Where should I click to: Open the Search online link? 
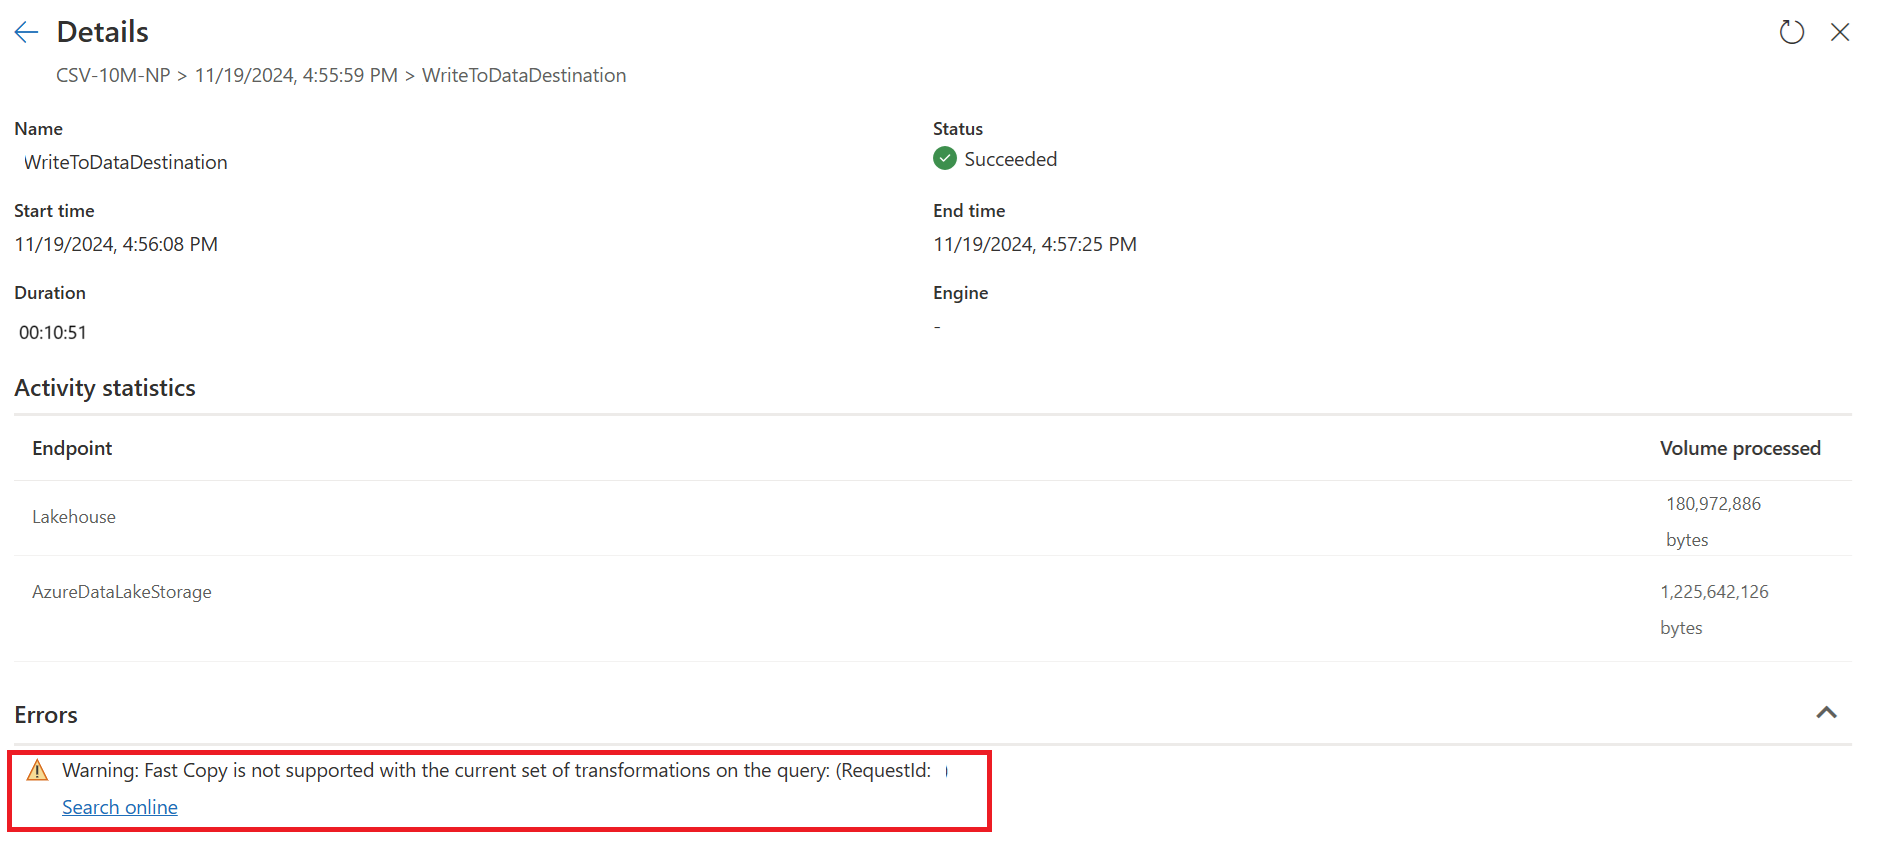pos(120,807)
